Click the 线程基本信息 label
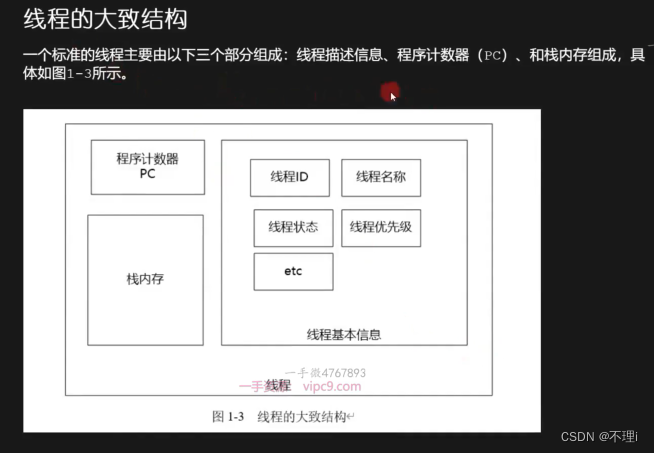The image size is (654, 453). click(344, 335)
